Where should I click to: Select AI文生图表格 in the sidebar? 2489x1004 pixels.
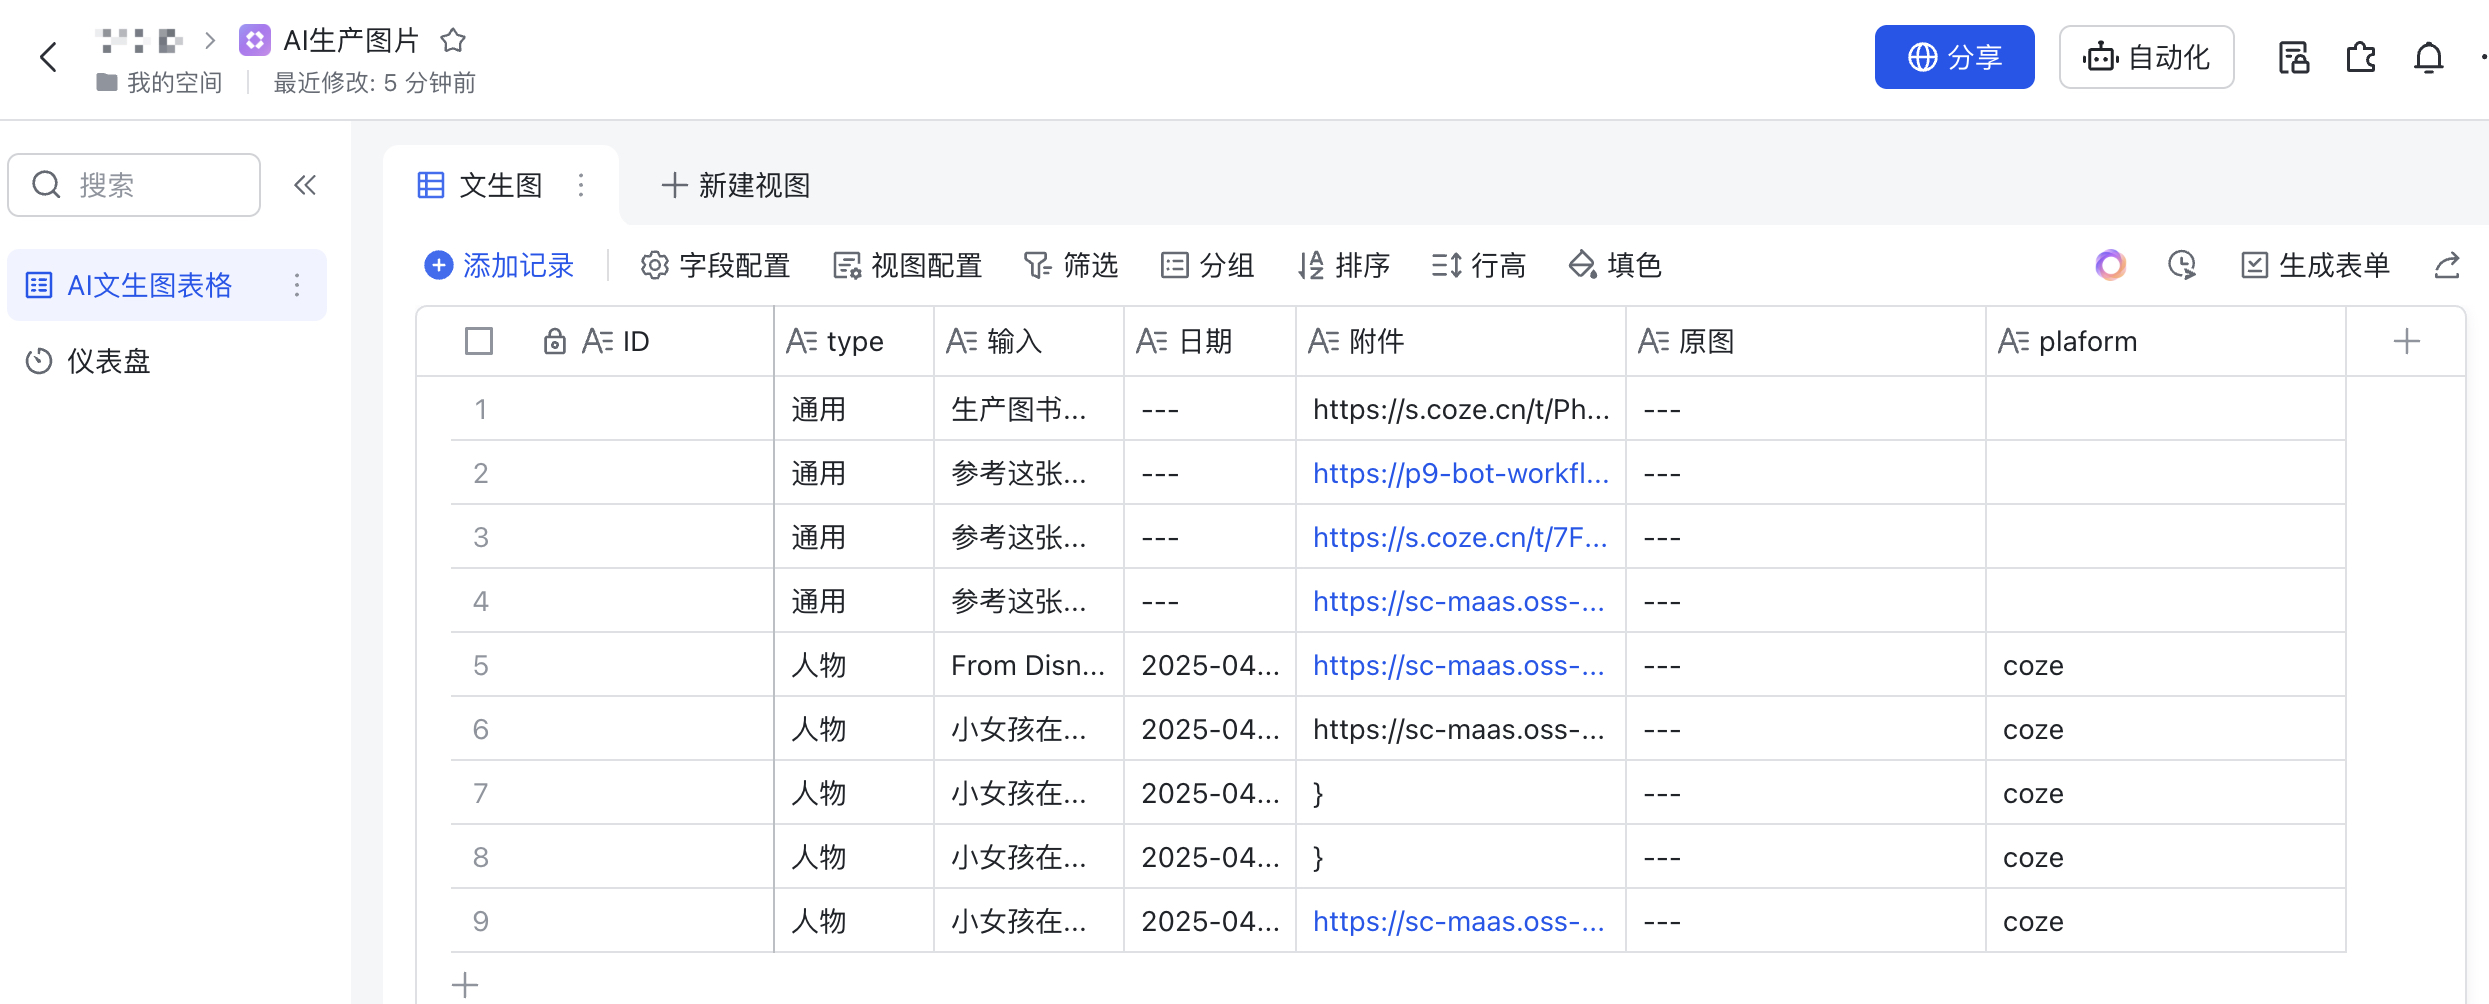[166, 285]
